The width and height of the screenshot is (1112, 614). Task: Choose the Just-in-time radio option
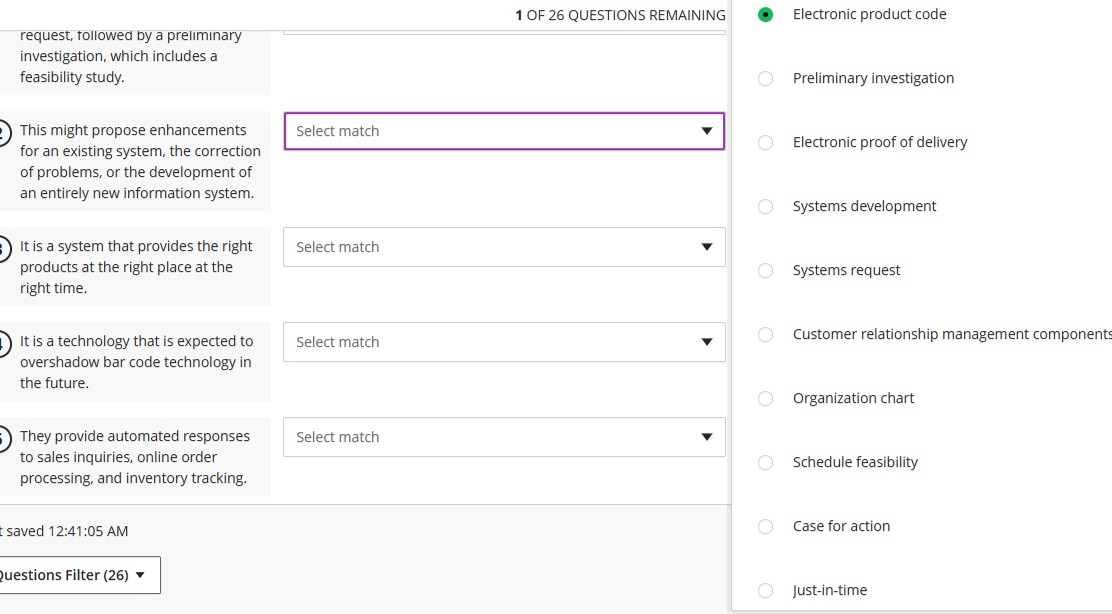pos(765,591)
